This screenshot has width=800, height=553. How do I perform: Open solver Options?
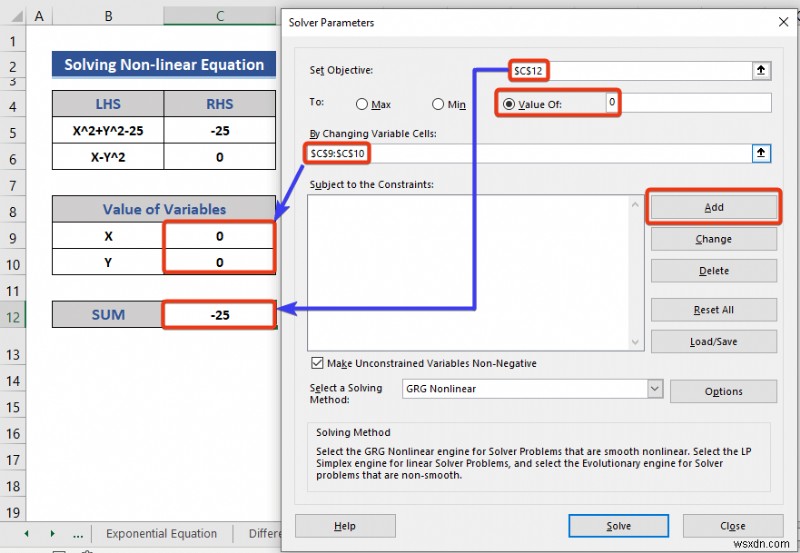pyautogui.click(x=723, y=392)
